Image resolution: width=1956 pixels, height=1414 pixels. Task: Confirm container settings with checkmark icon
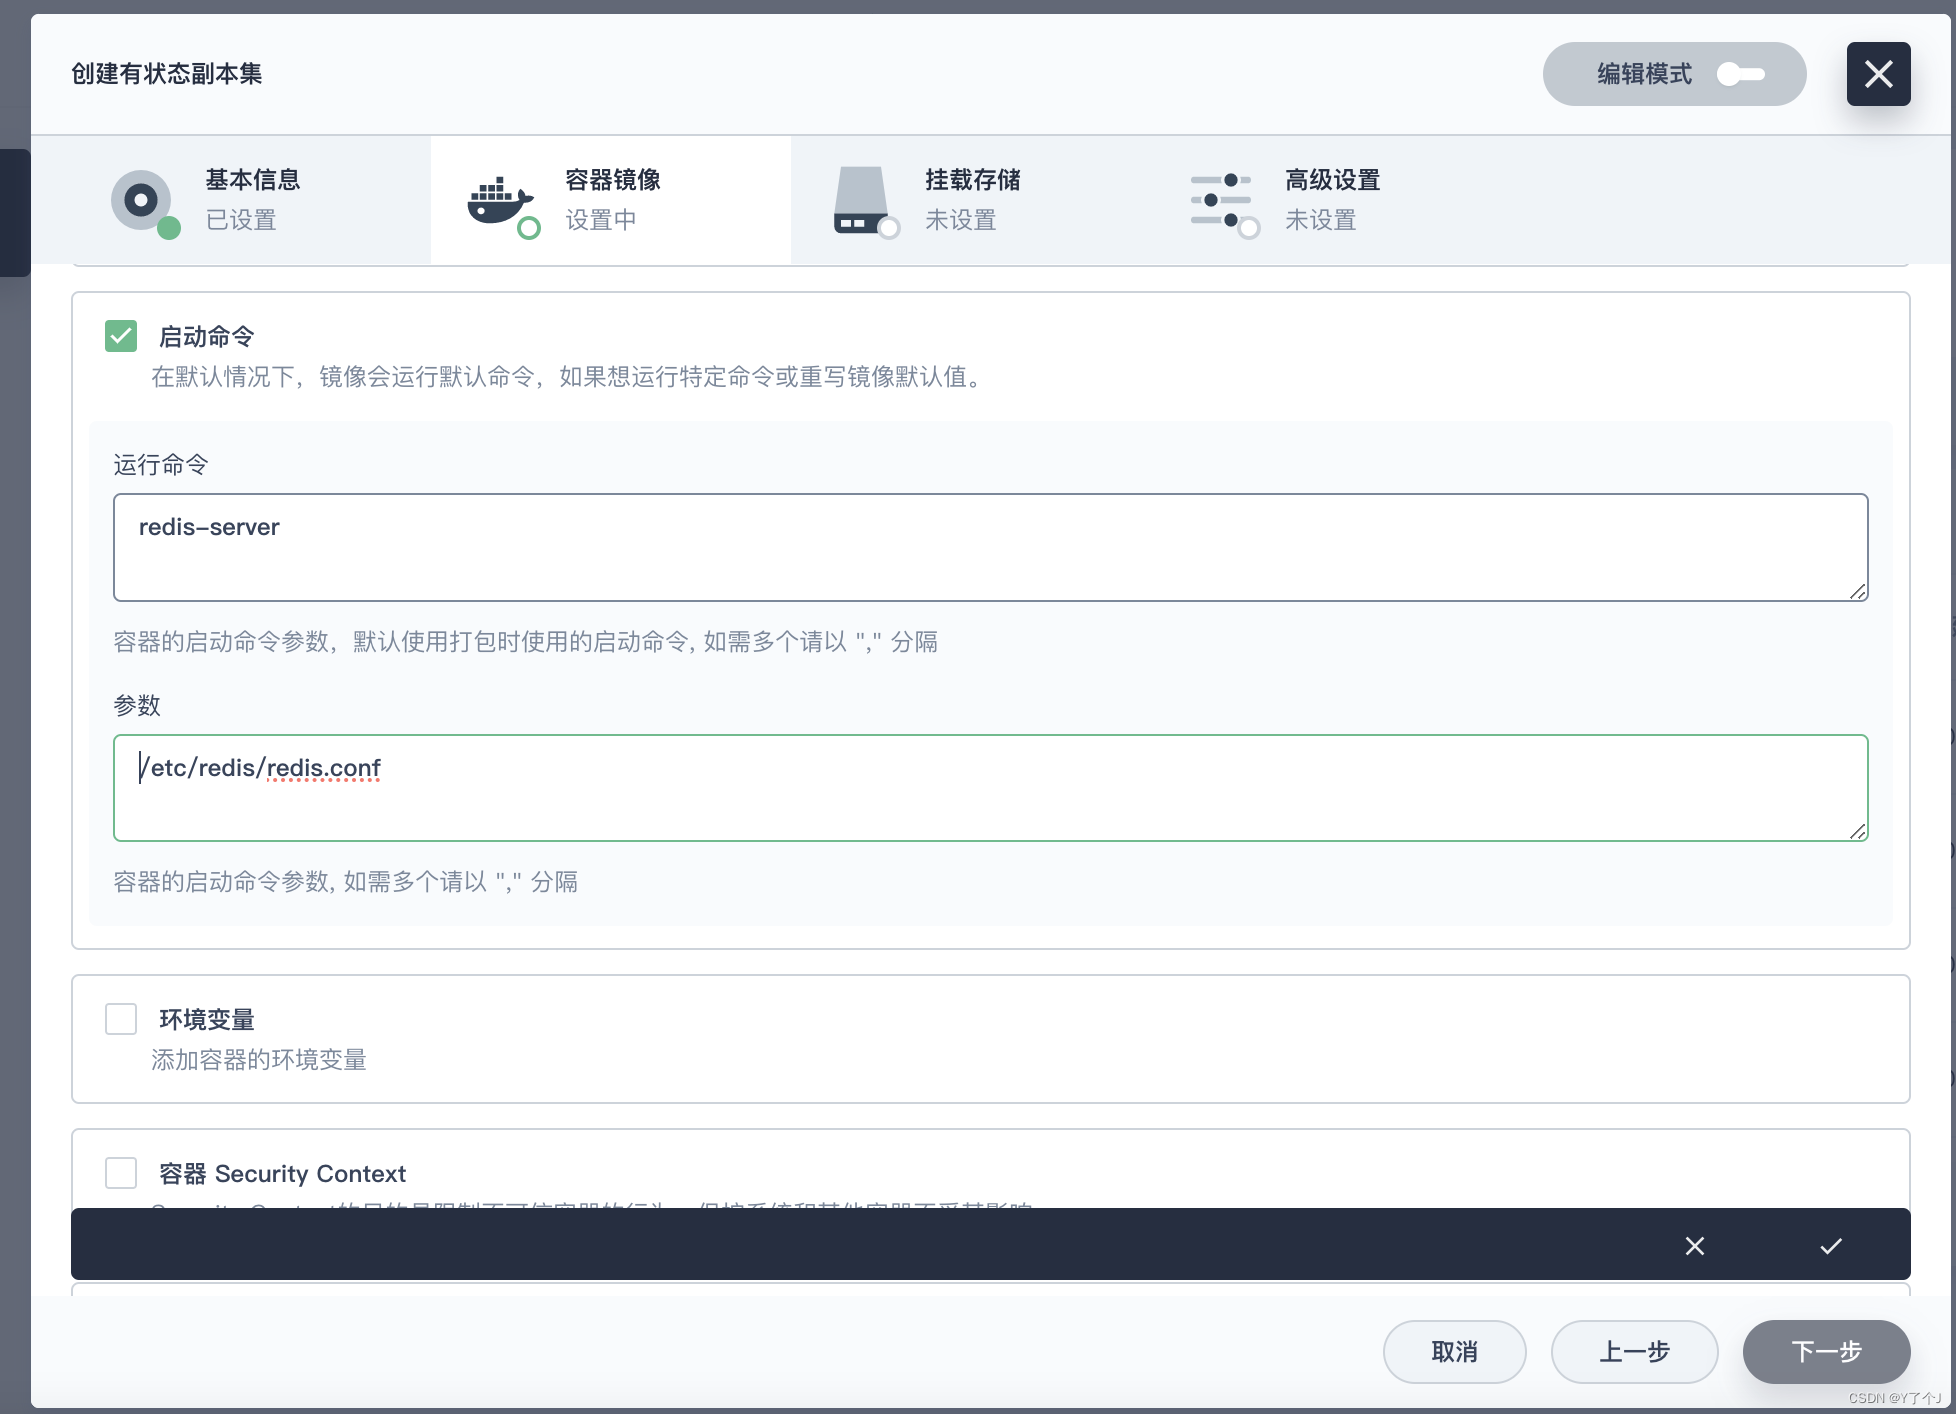(x=1830, y=1246)
